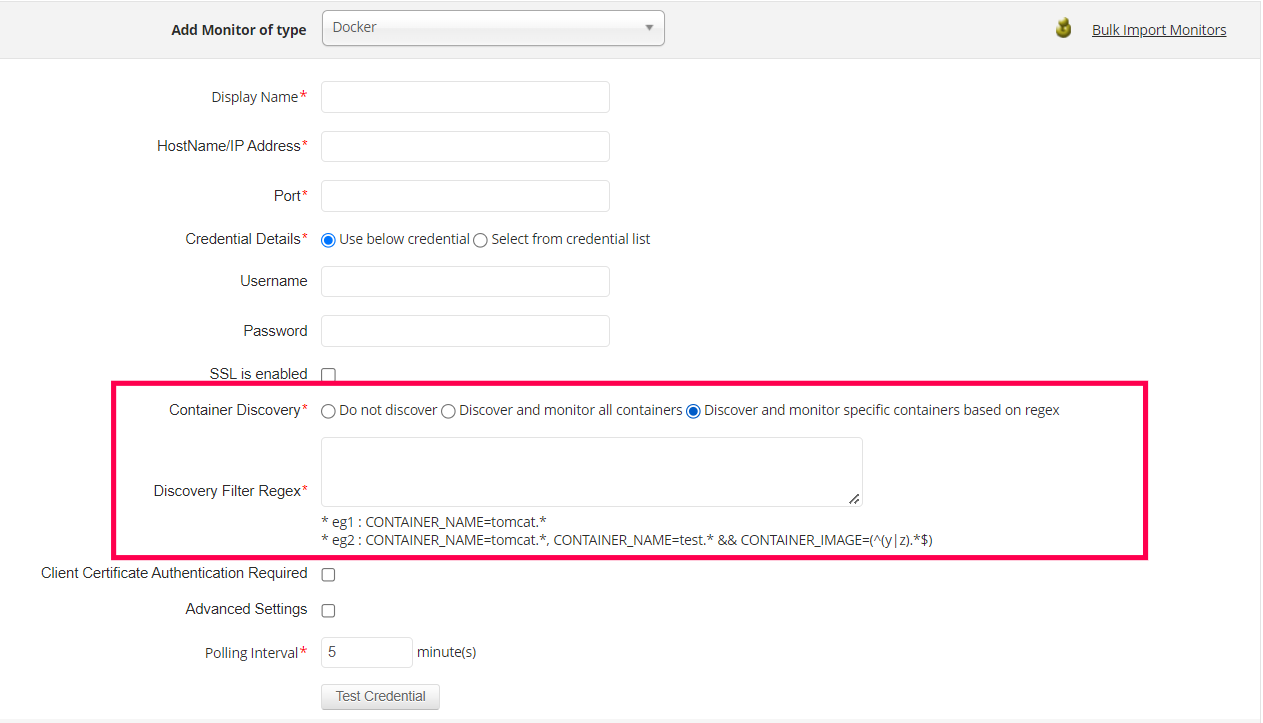
Task: Select the Do not discover option
Action: coord(328,410)
